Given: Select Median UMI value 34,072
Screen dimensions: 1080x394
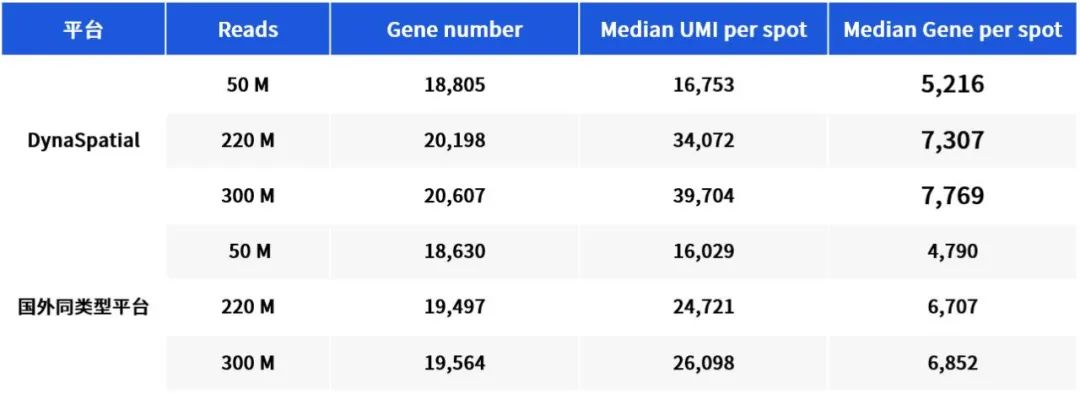Looking at the screenshot, I should (x=703, y=141).
